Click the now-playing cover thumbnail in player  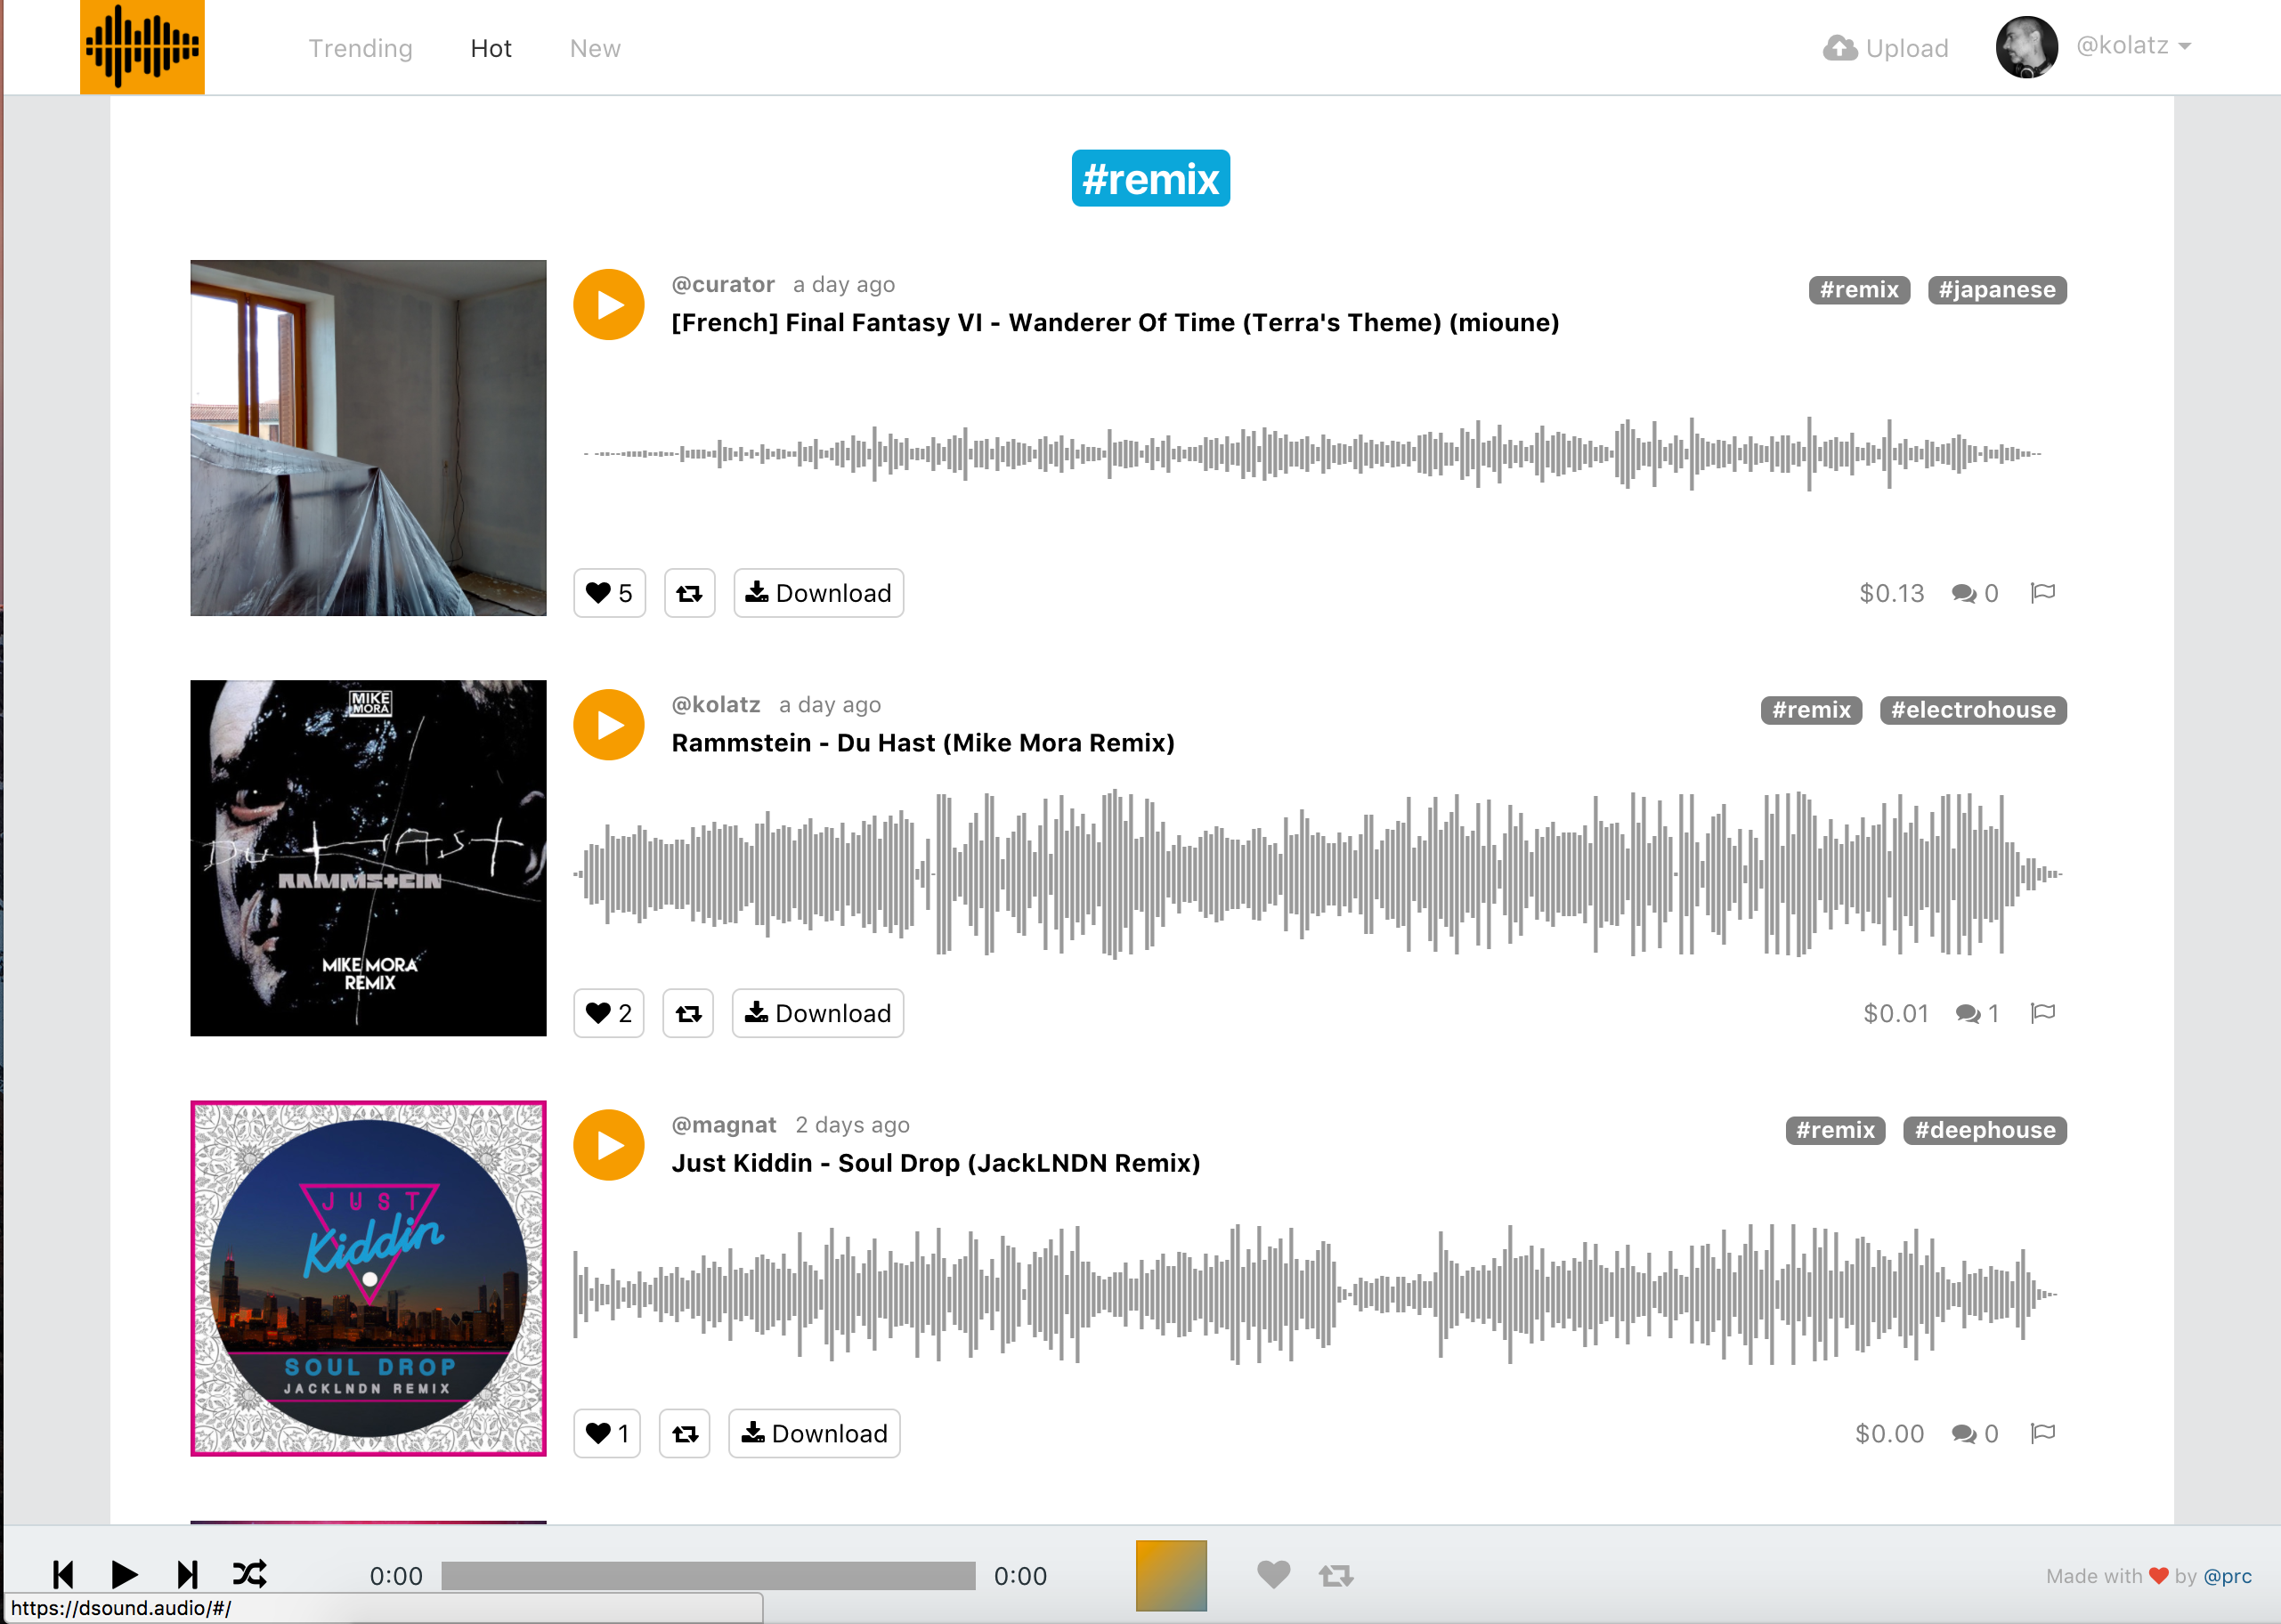(x=1171, y=1575)
